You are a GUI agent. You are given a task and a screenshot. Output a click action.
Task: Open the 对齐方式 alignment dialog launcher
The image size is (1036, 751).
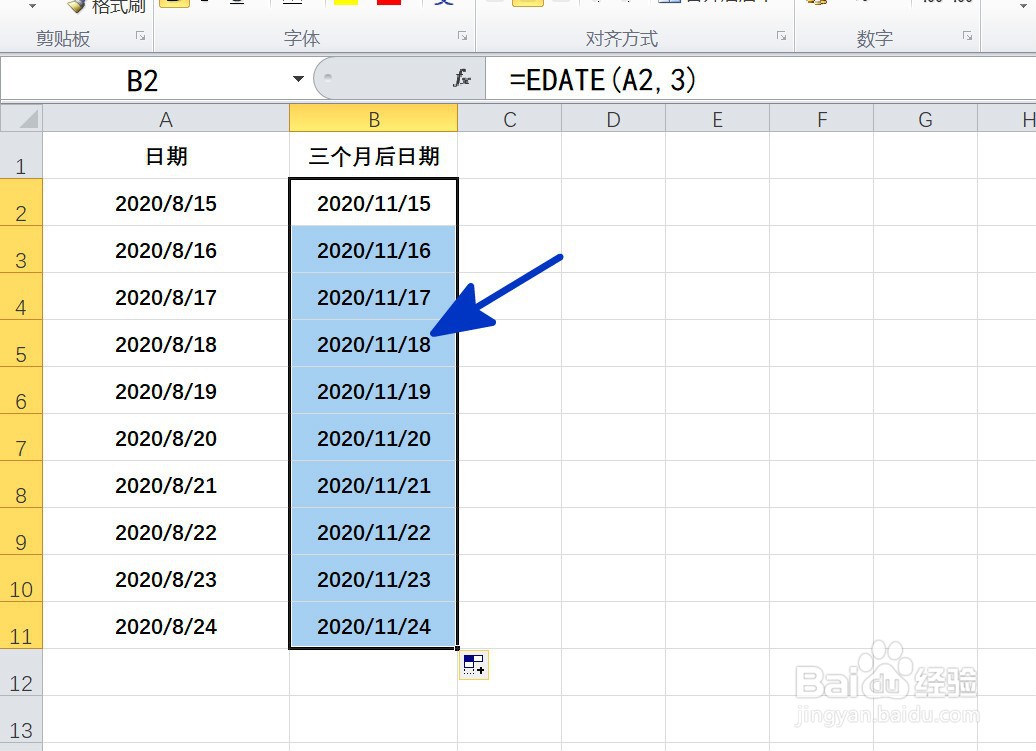tap(779, 37)
